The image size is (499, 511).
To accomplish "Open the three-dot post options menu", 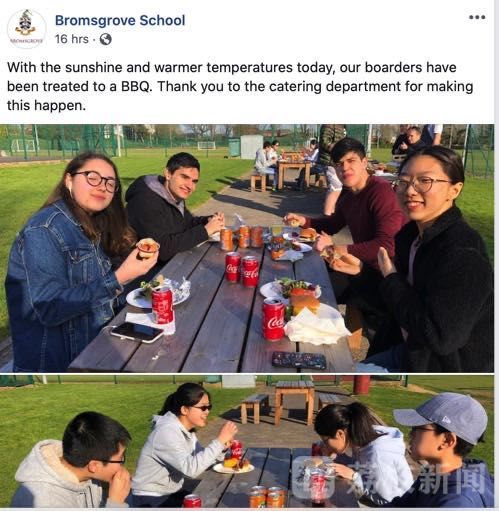I will pos(477,17).
